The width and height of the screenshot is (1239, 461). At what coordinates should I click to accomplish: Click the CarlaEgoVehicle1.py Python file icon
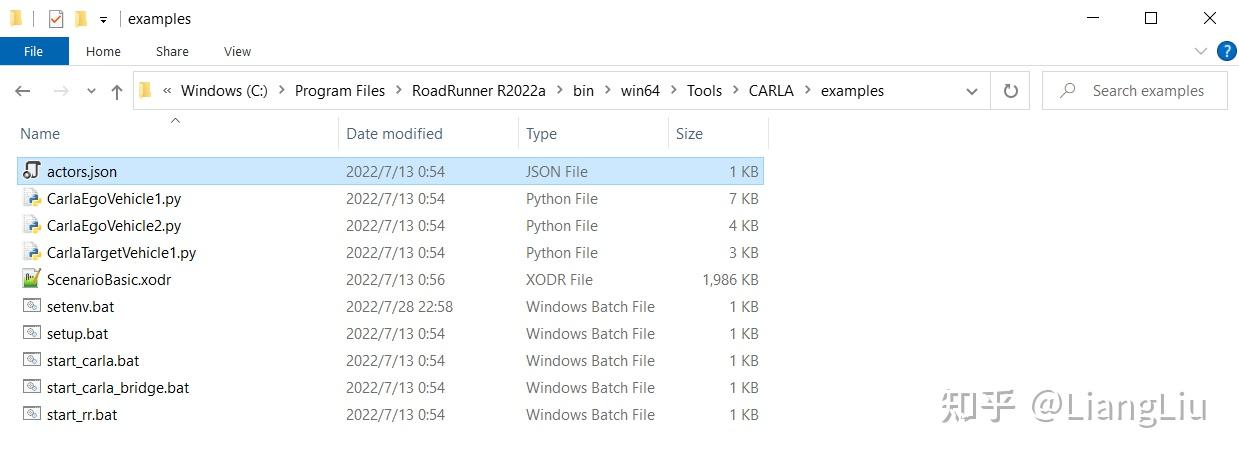pyautogui.click(x=31, y=198)
